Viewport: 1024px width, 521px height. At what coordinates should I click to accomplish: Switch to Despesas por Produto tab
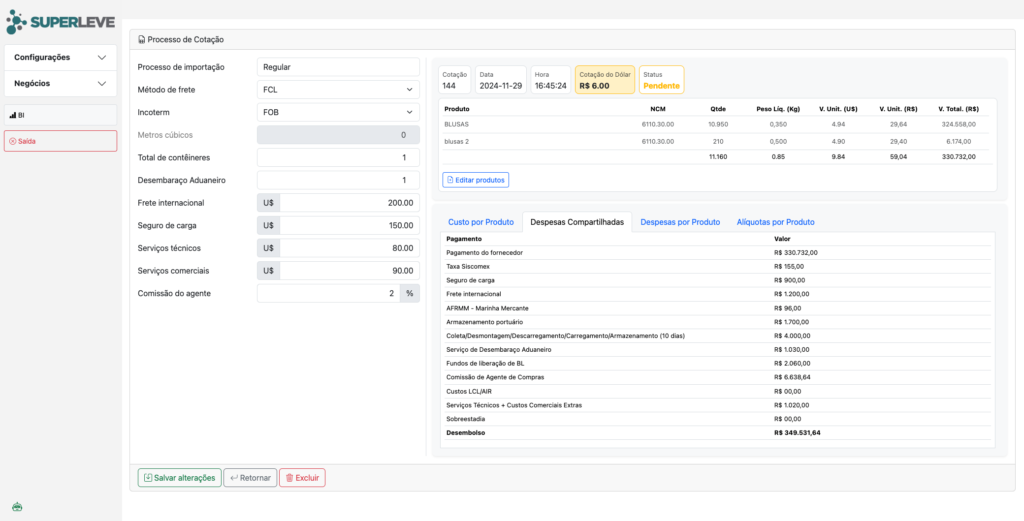point(680,221)
